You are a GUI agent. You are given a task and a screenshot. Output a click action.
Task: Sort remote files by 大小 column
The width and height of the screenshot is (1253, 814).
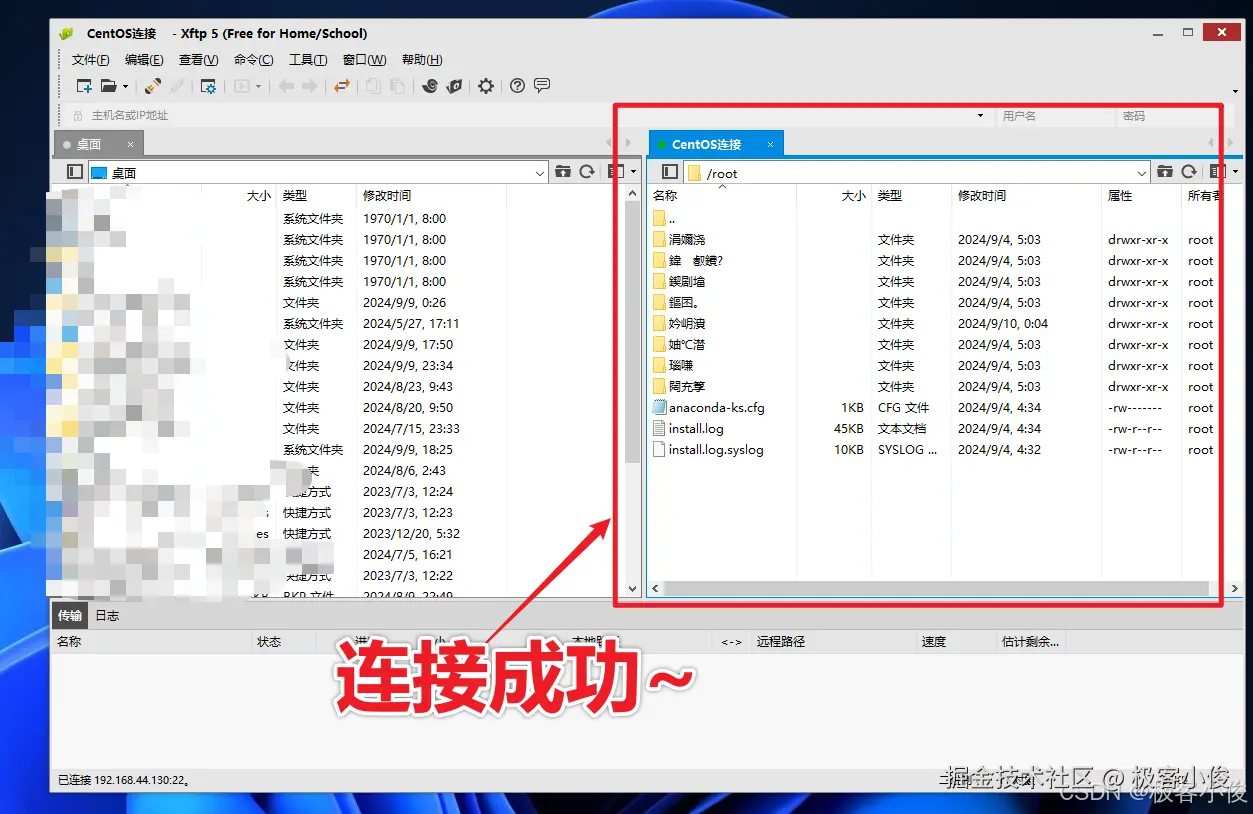pyautogui.click(x=834, y=196)
